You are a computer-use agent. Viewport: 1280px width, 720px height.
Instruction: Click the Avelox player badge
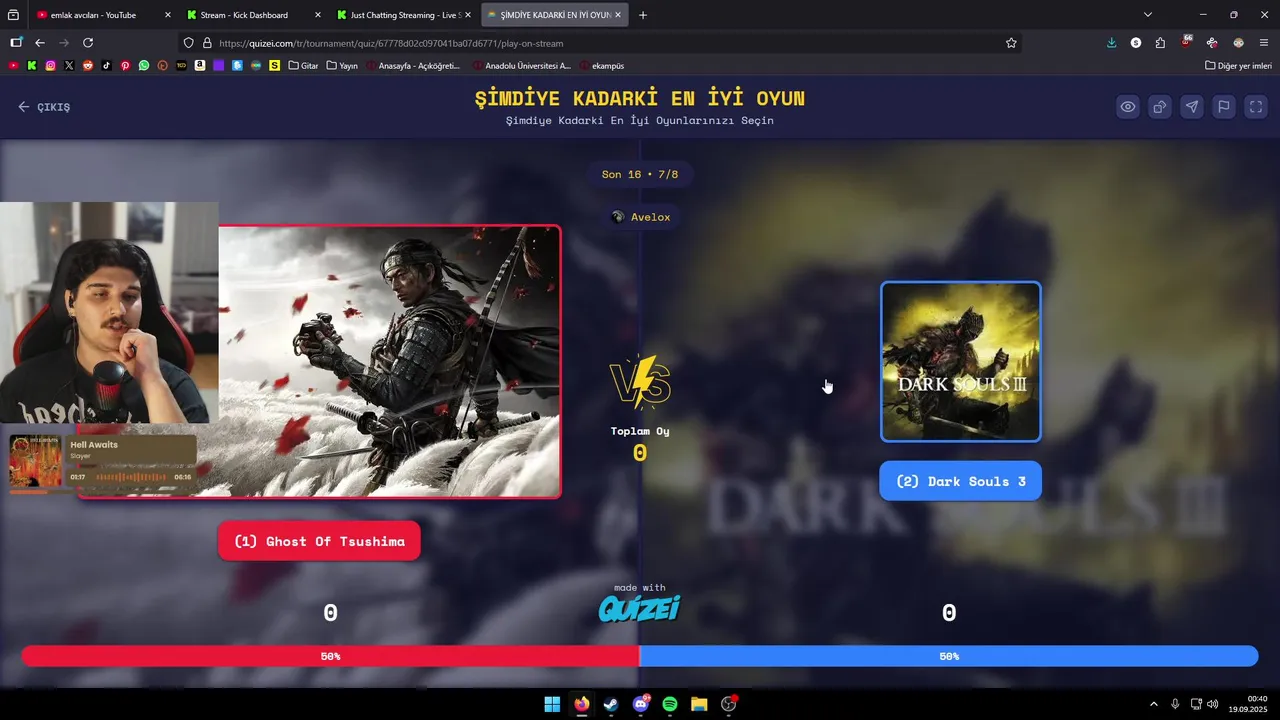pyautogui.click(x=640, y=217)
